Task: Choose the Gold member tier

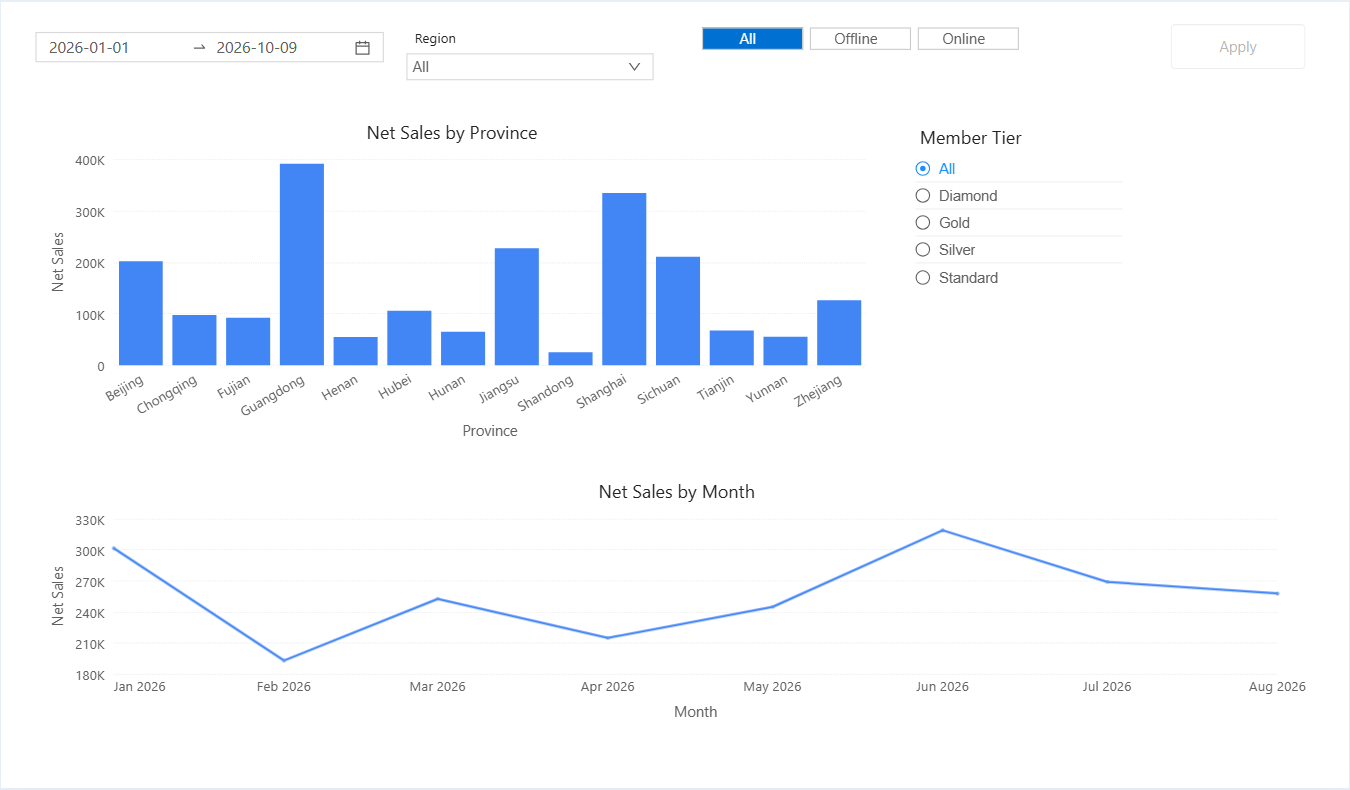Action: point(923,223)
